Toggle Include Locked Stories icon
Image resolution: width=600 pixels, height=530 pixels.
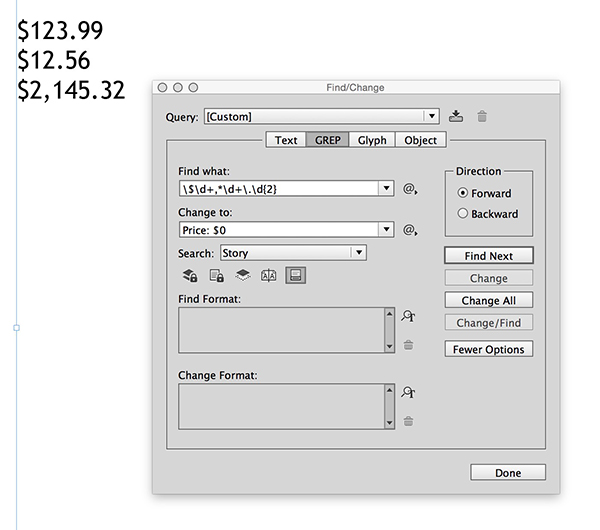217,276
